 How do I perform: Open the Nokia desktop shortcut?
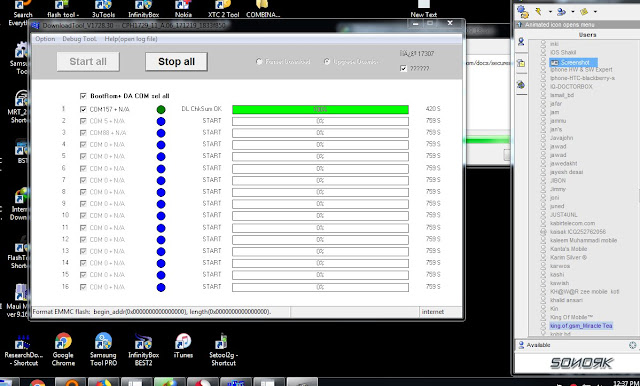point(183,9)
